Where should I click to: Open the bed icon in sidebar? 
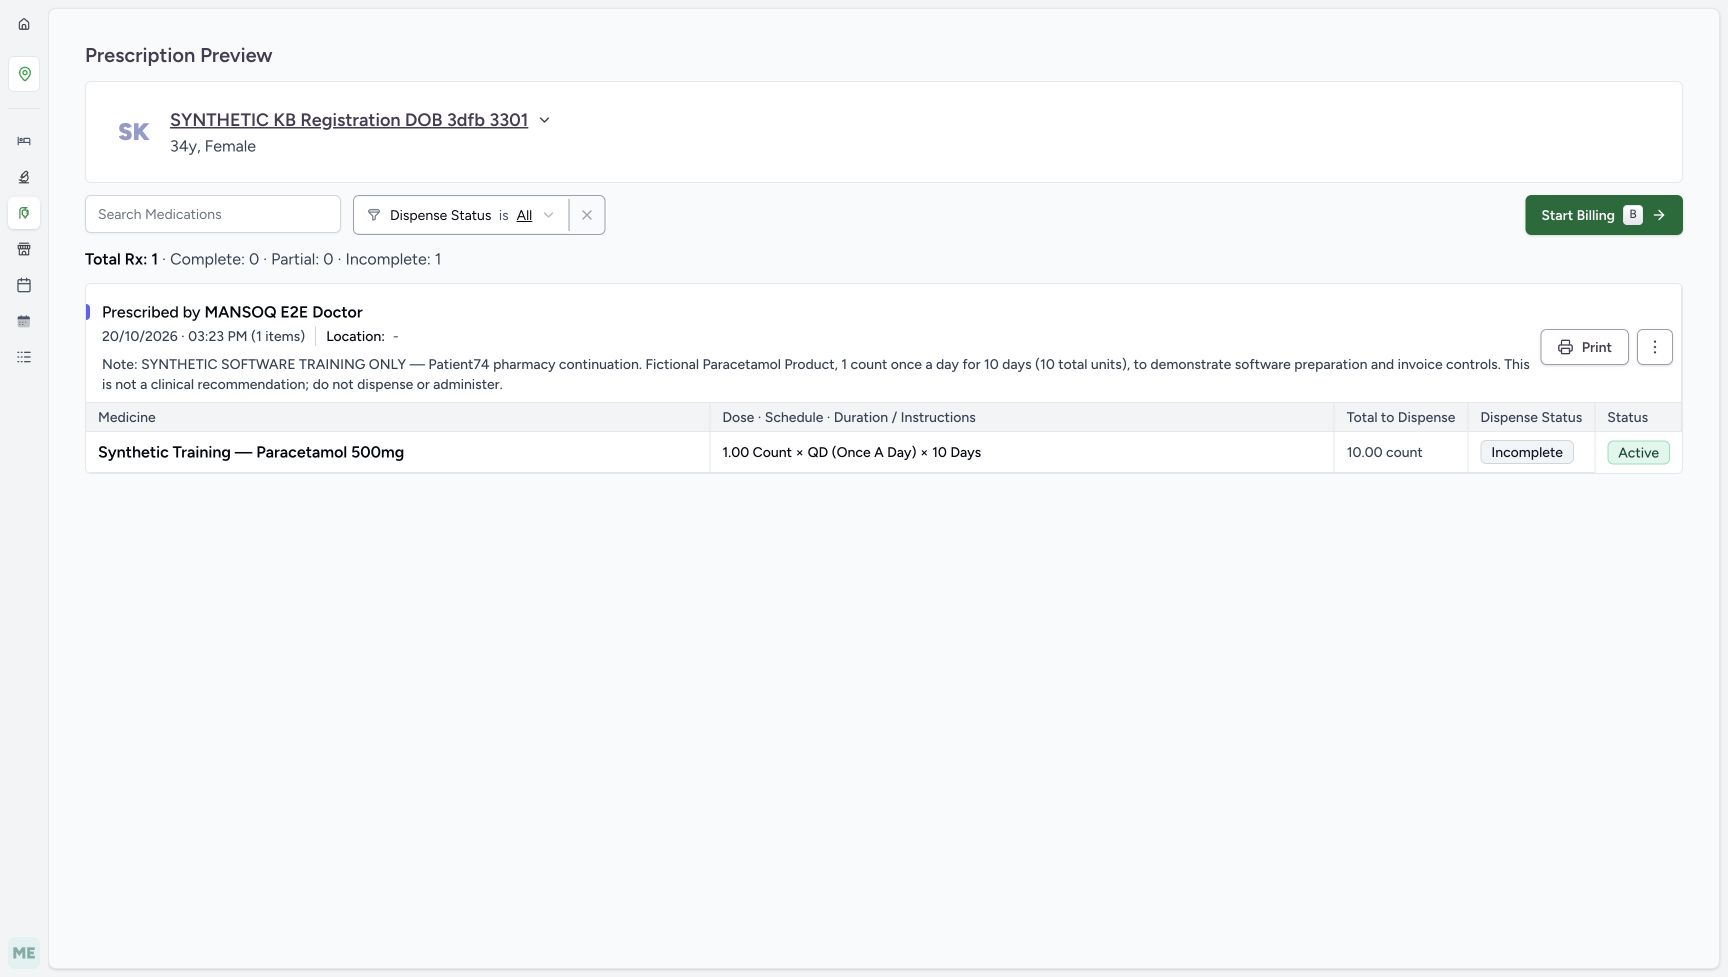(24, 141)
